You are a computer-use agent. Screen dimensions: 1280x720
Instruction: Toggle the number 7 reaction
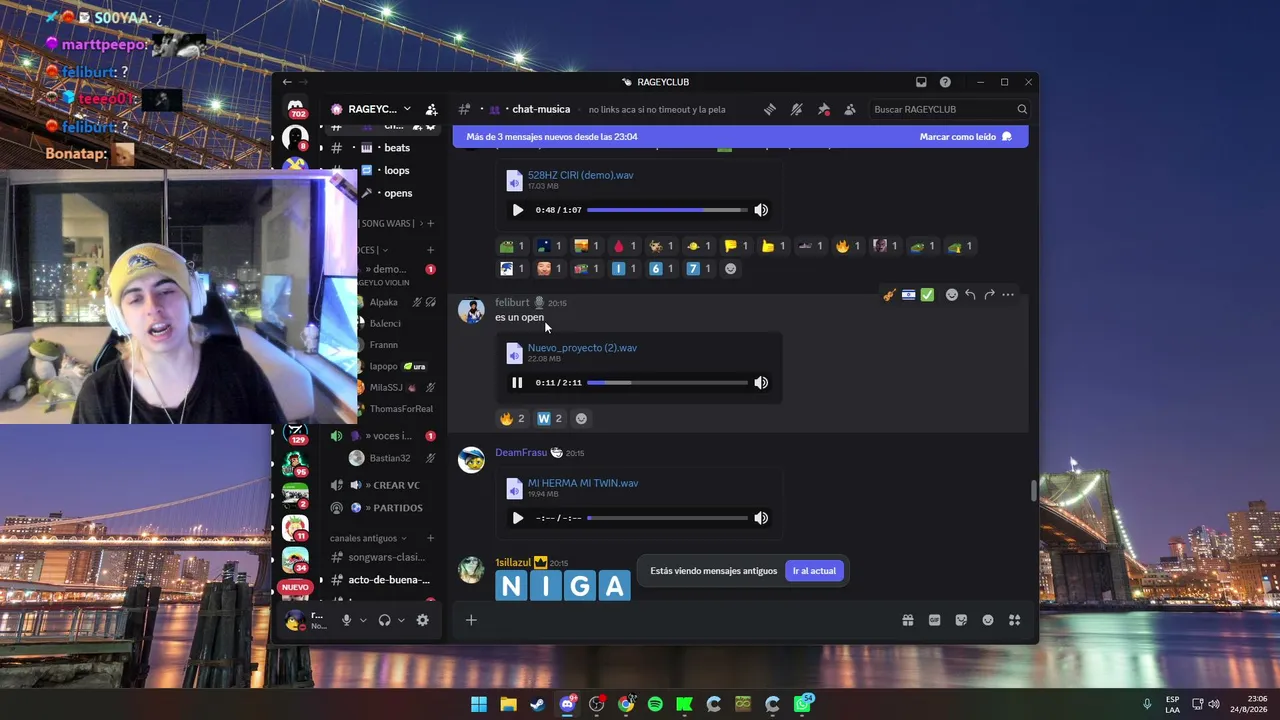point(699,268)
